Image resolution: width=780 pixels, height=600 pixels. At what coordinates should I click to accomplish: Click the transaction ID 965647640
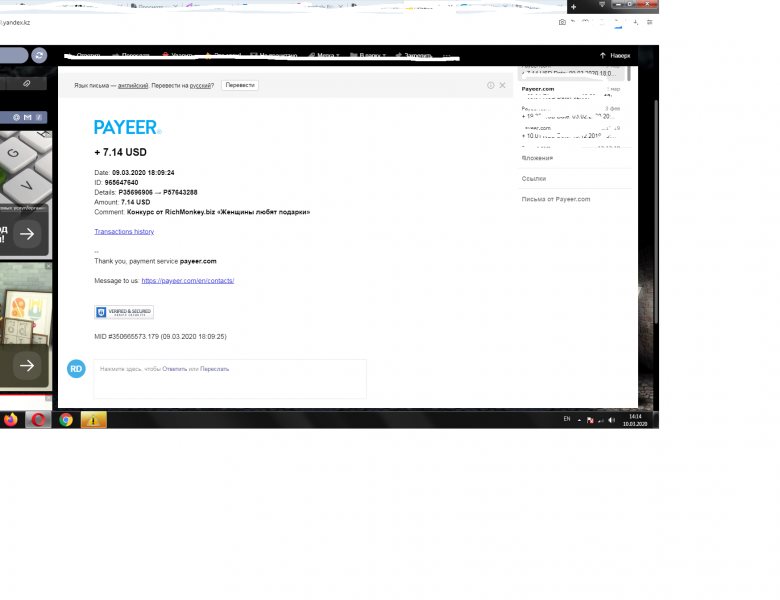pyautogui.click(x=121, y=183)
